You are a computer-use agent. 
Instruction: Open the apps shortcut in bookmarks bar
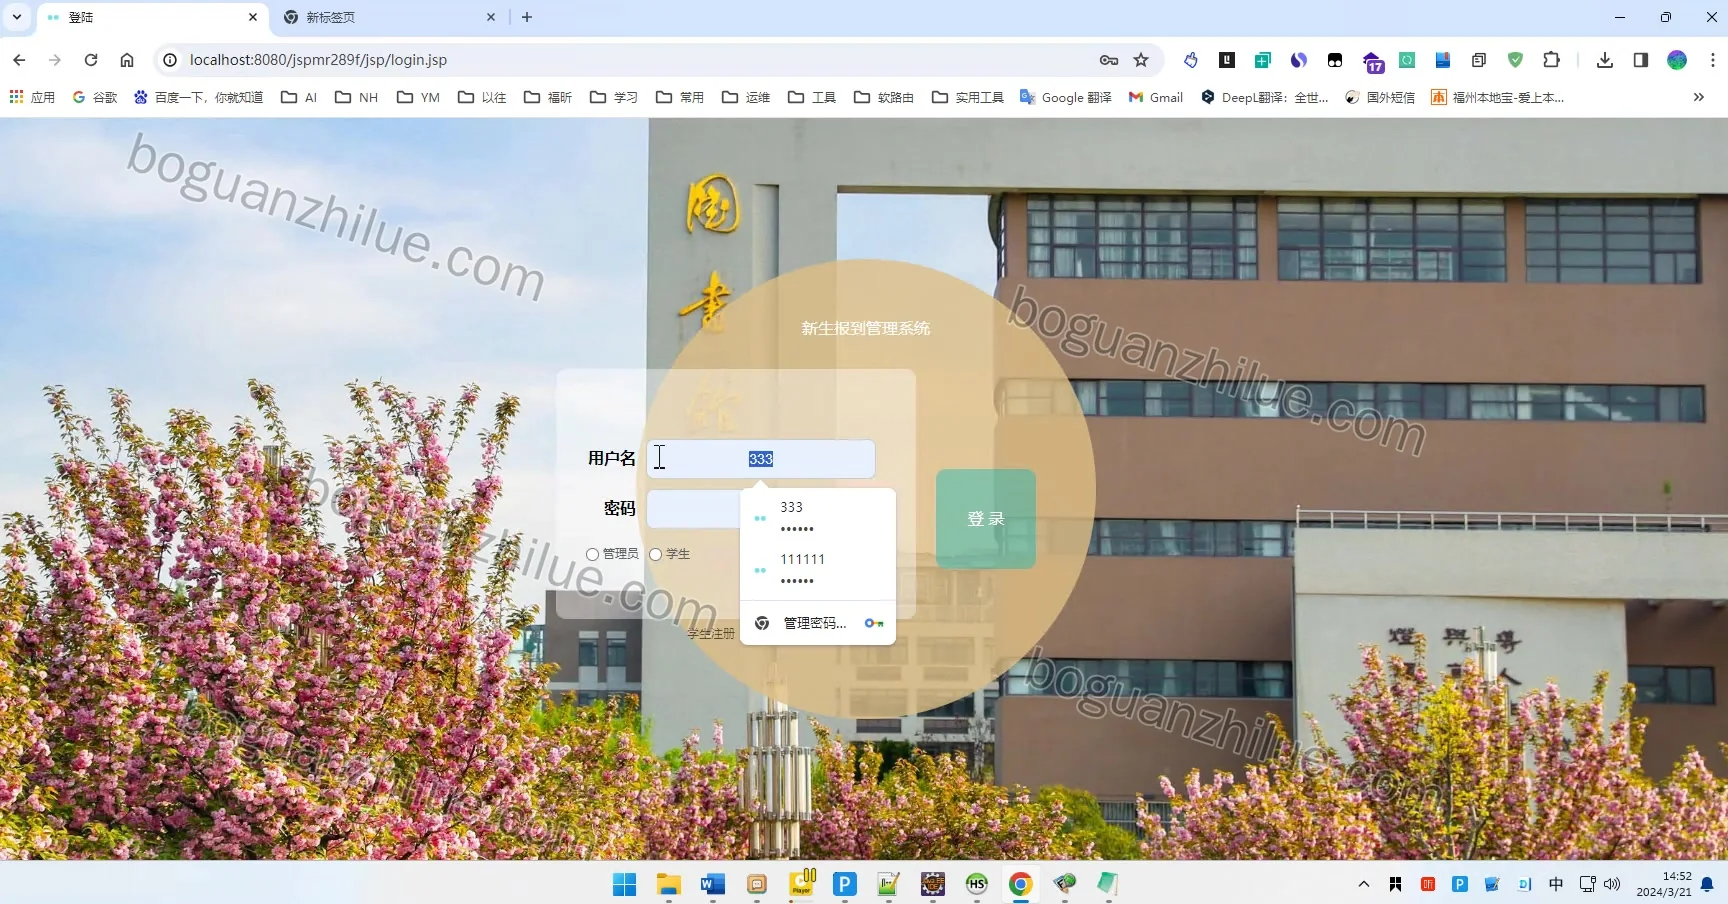32,97
